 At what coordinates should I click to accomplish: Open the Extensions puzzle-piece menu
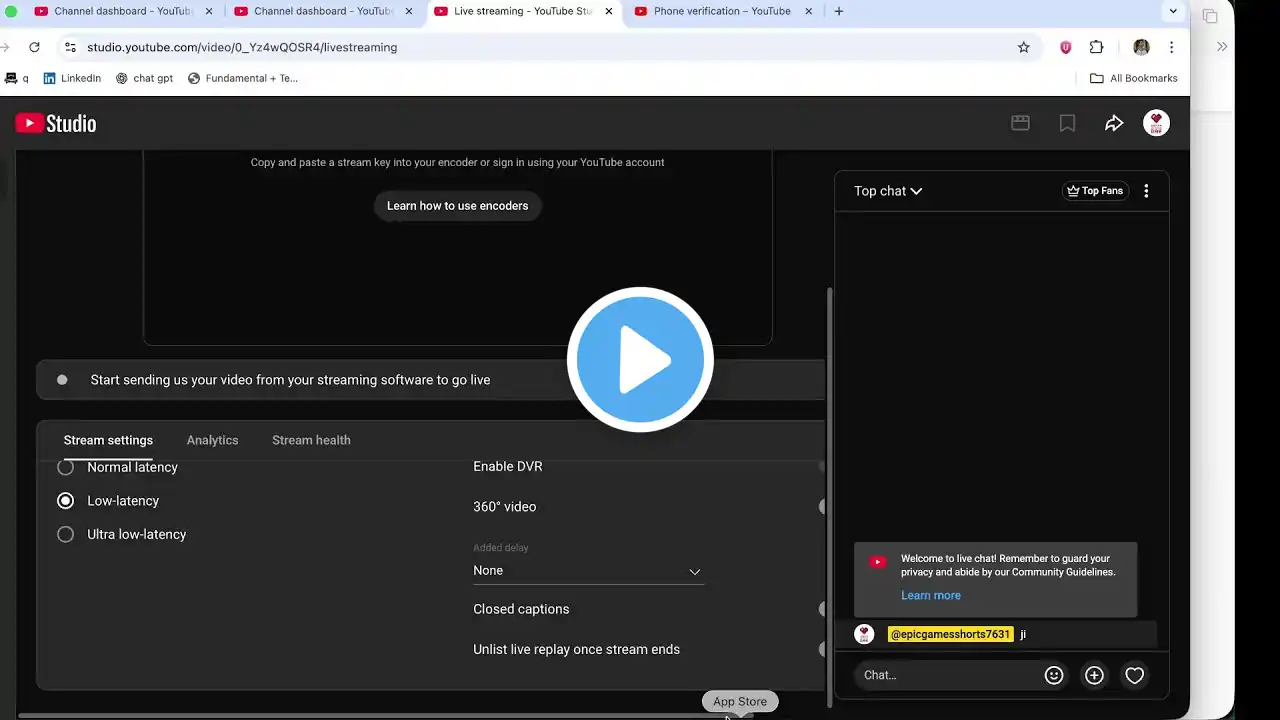[1096, 47]
